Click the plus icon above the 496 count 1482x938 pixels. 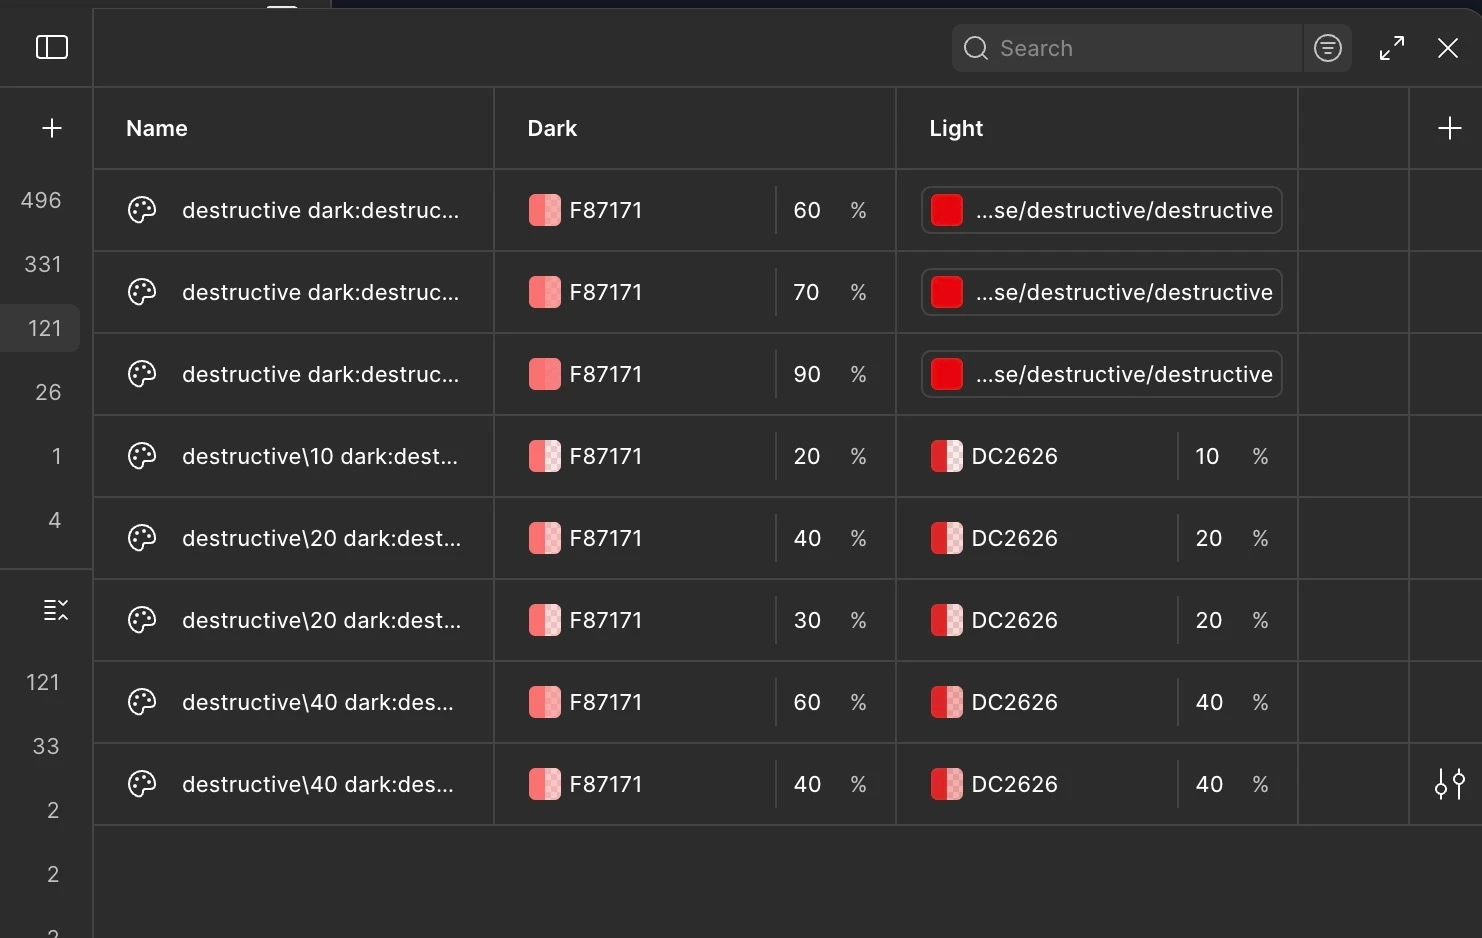(52, 128)
